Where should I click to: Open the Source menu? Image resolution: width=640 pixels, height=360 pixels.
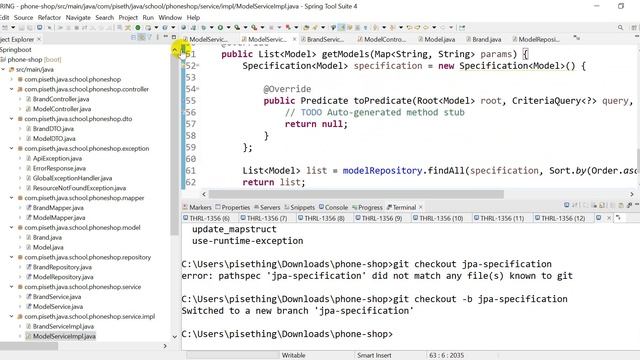coord(23,18)
